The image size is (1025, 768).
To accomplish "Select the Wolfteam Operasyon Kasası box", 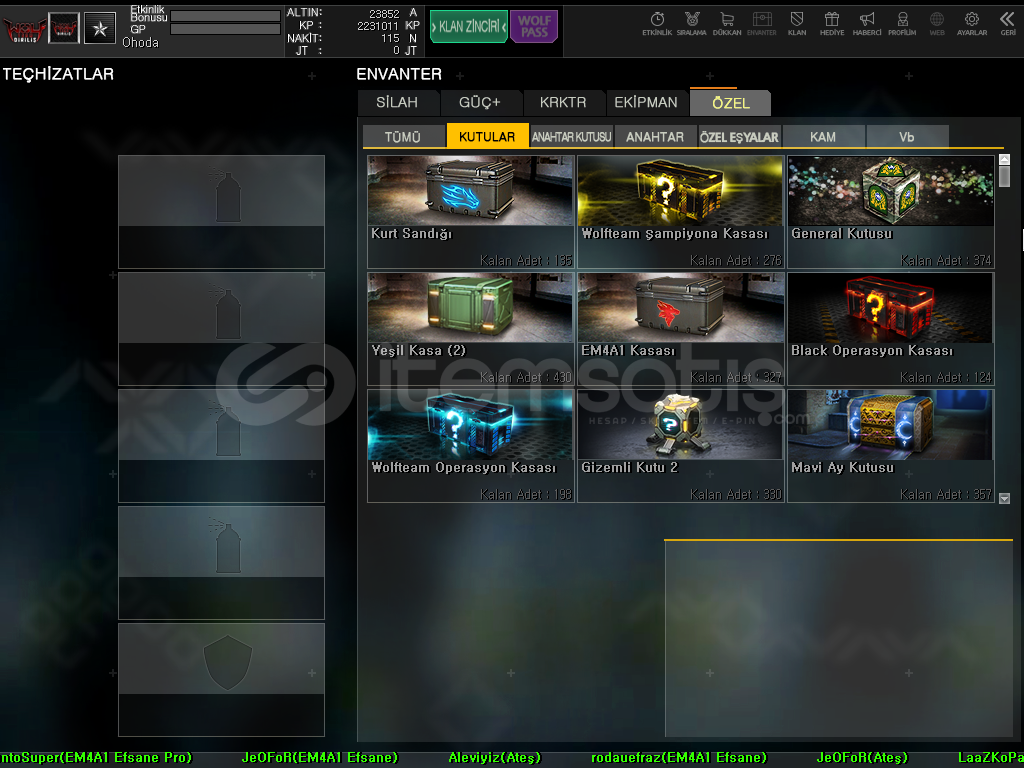I will [x=471, y=446].
